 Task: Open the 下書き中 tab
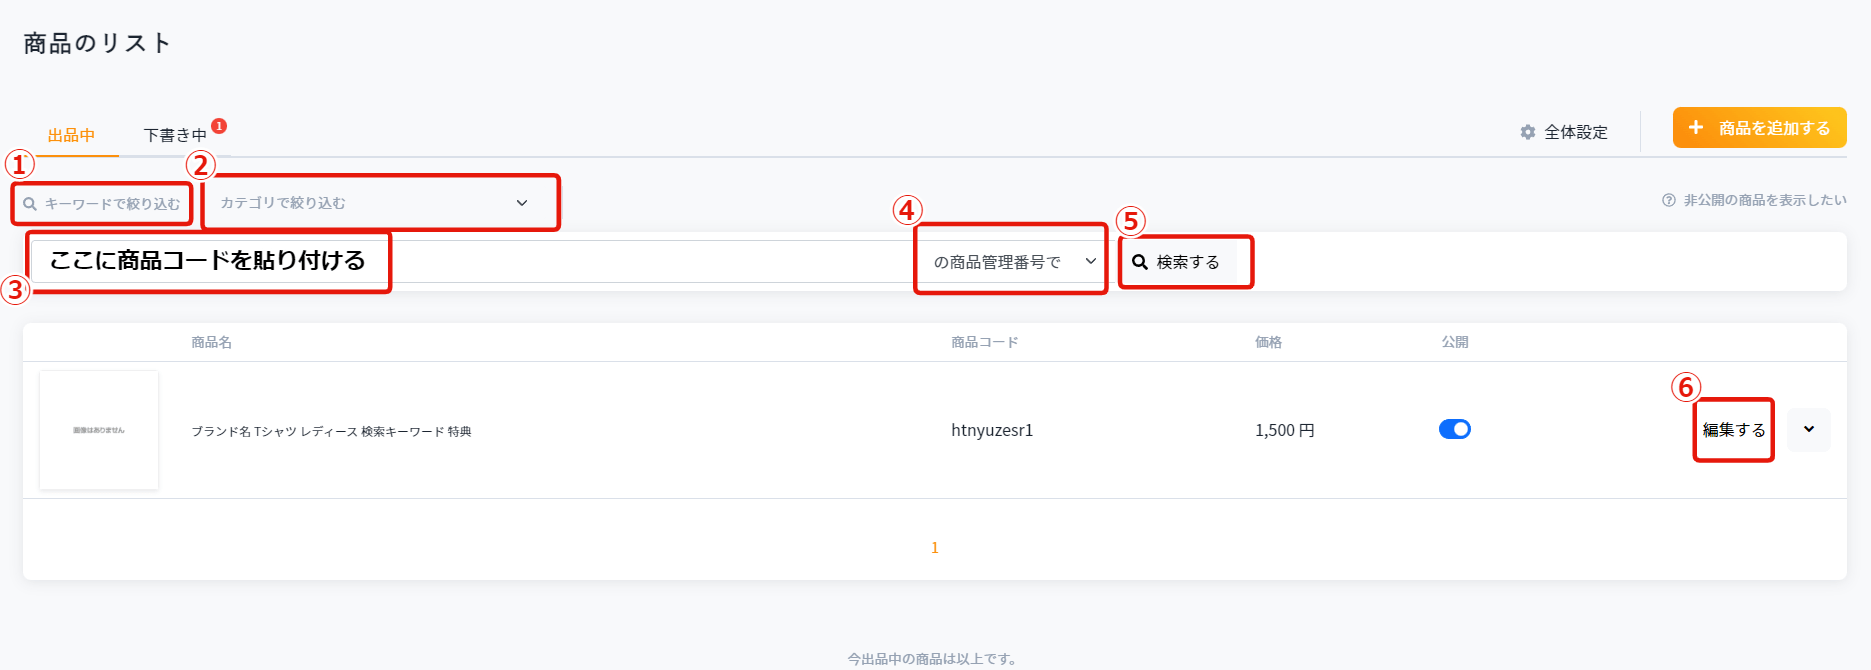(x=175, y=135)
